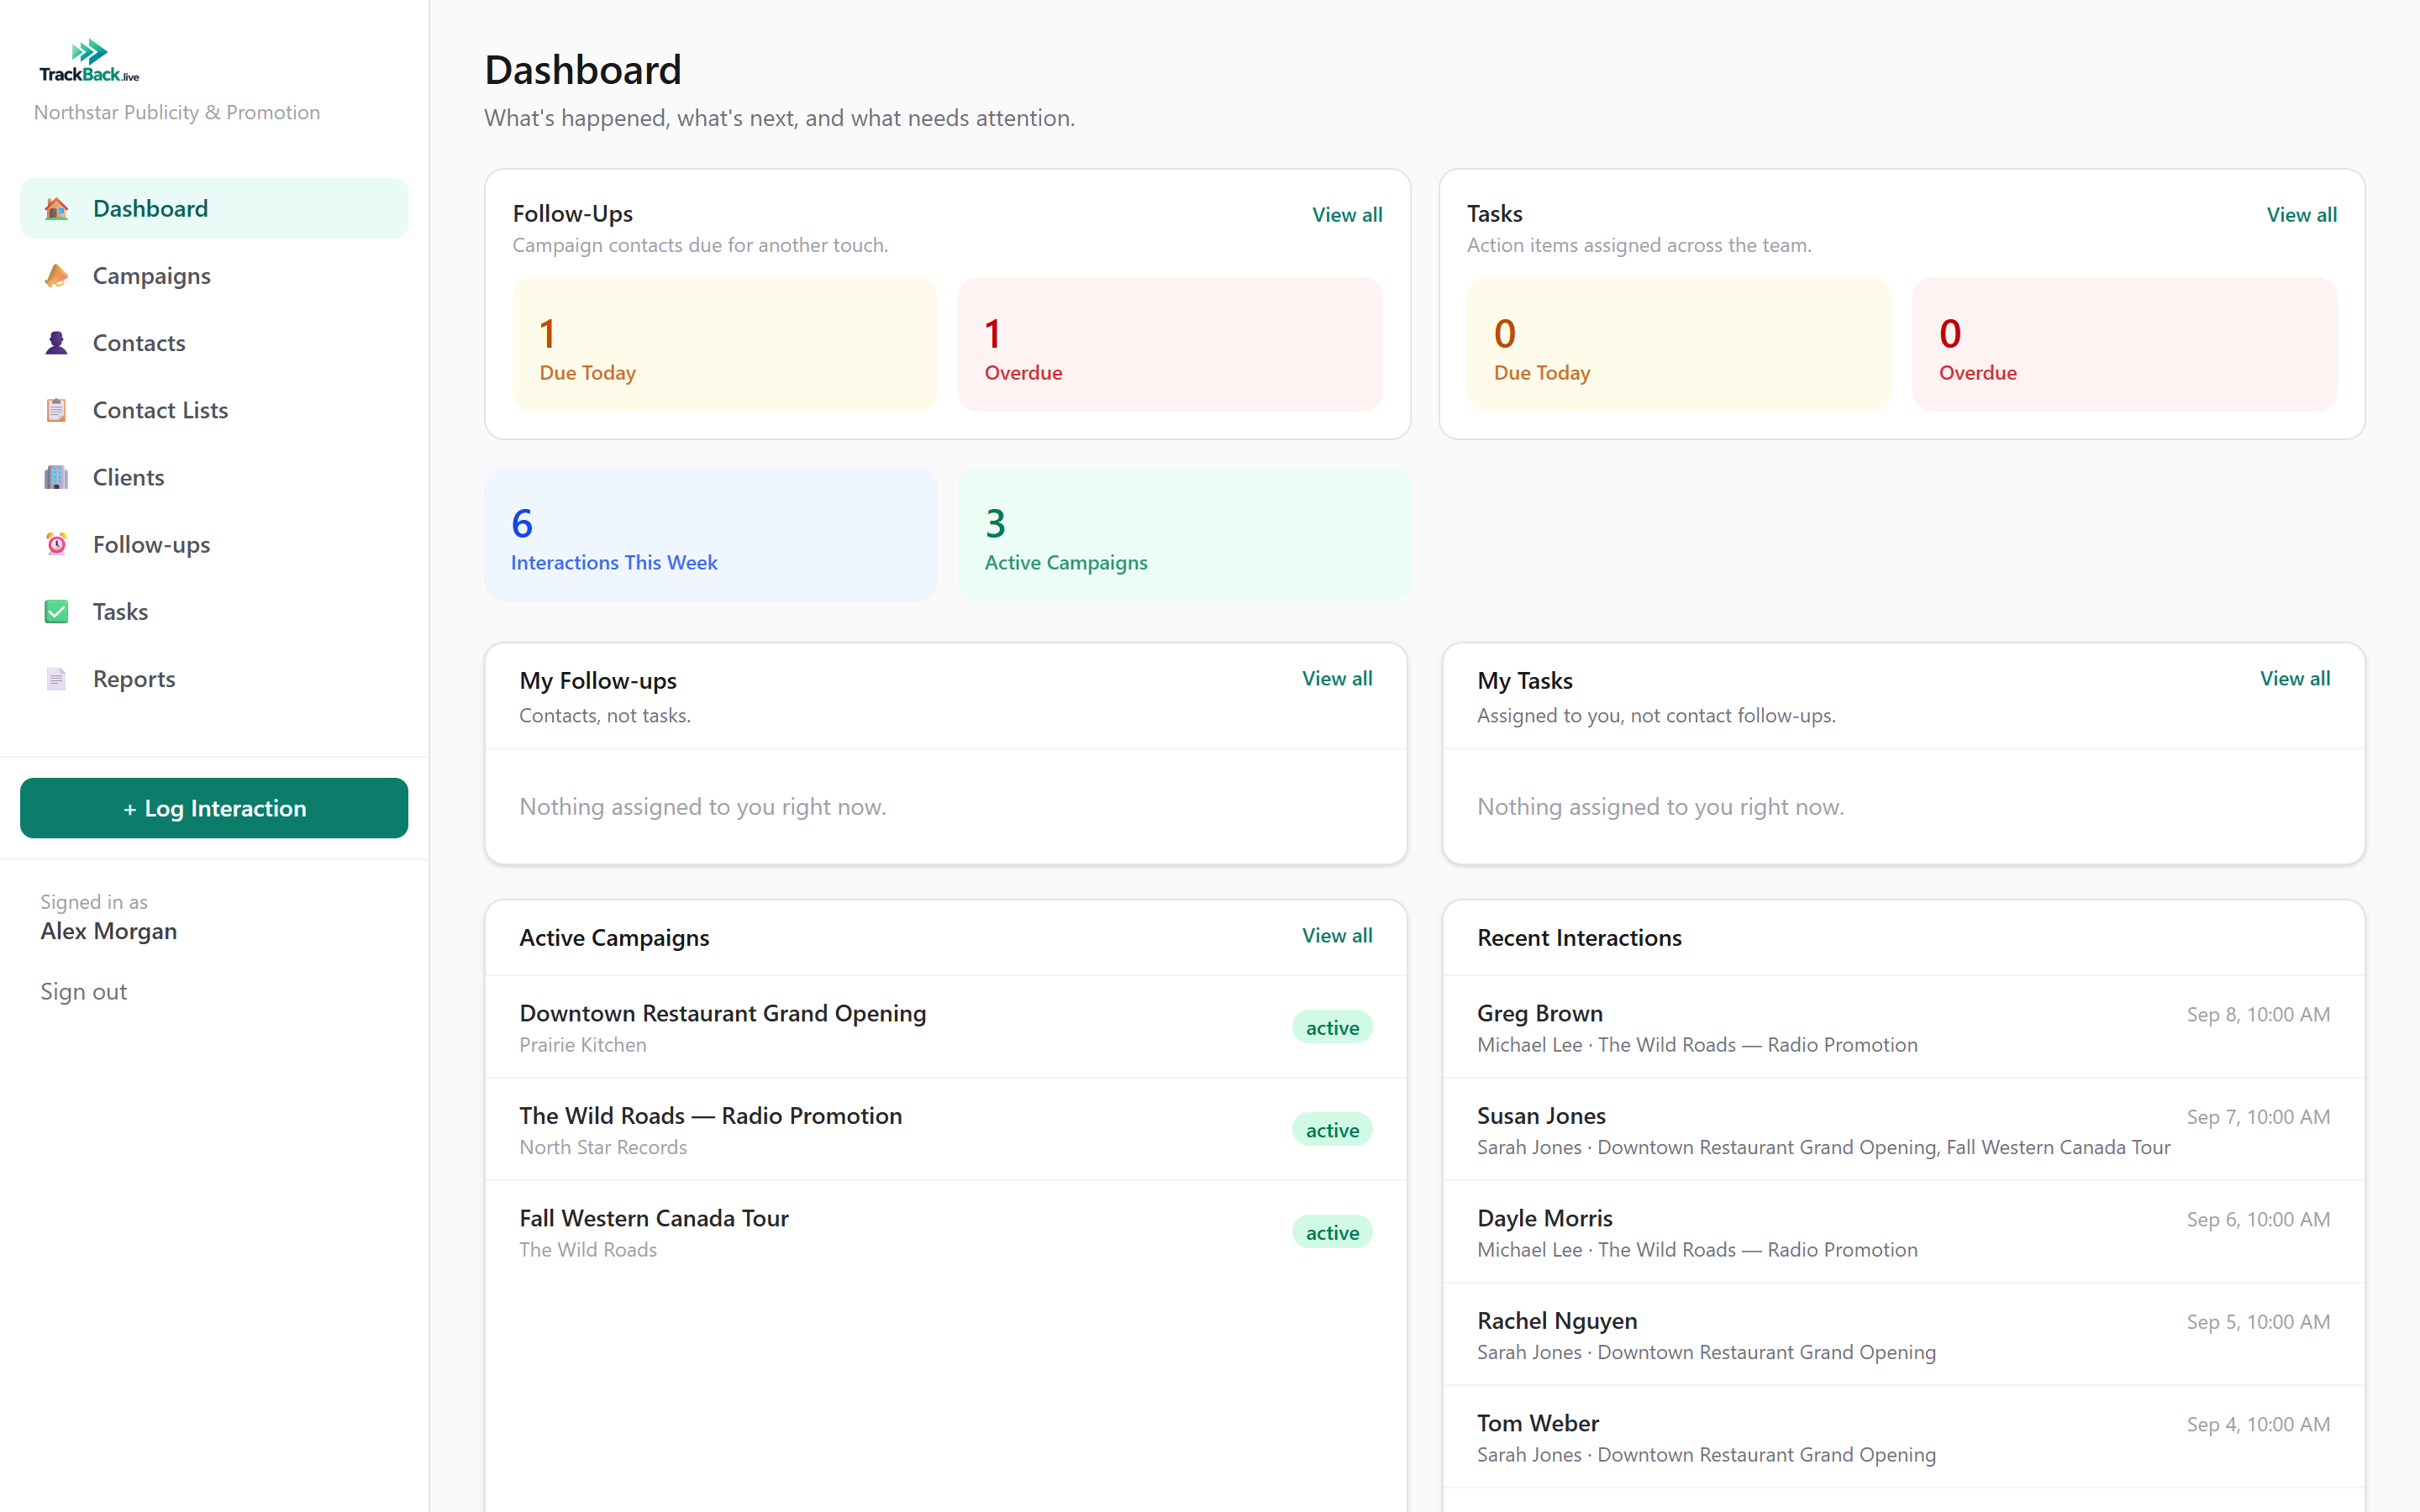The width and height of the screenshot is (2420, 1512).
Task: Click the Prairie Kitchen client name
Action: tap(583, 1044)
